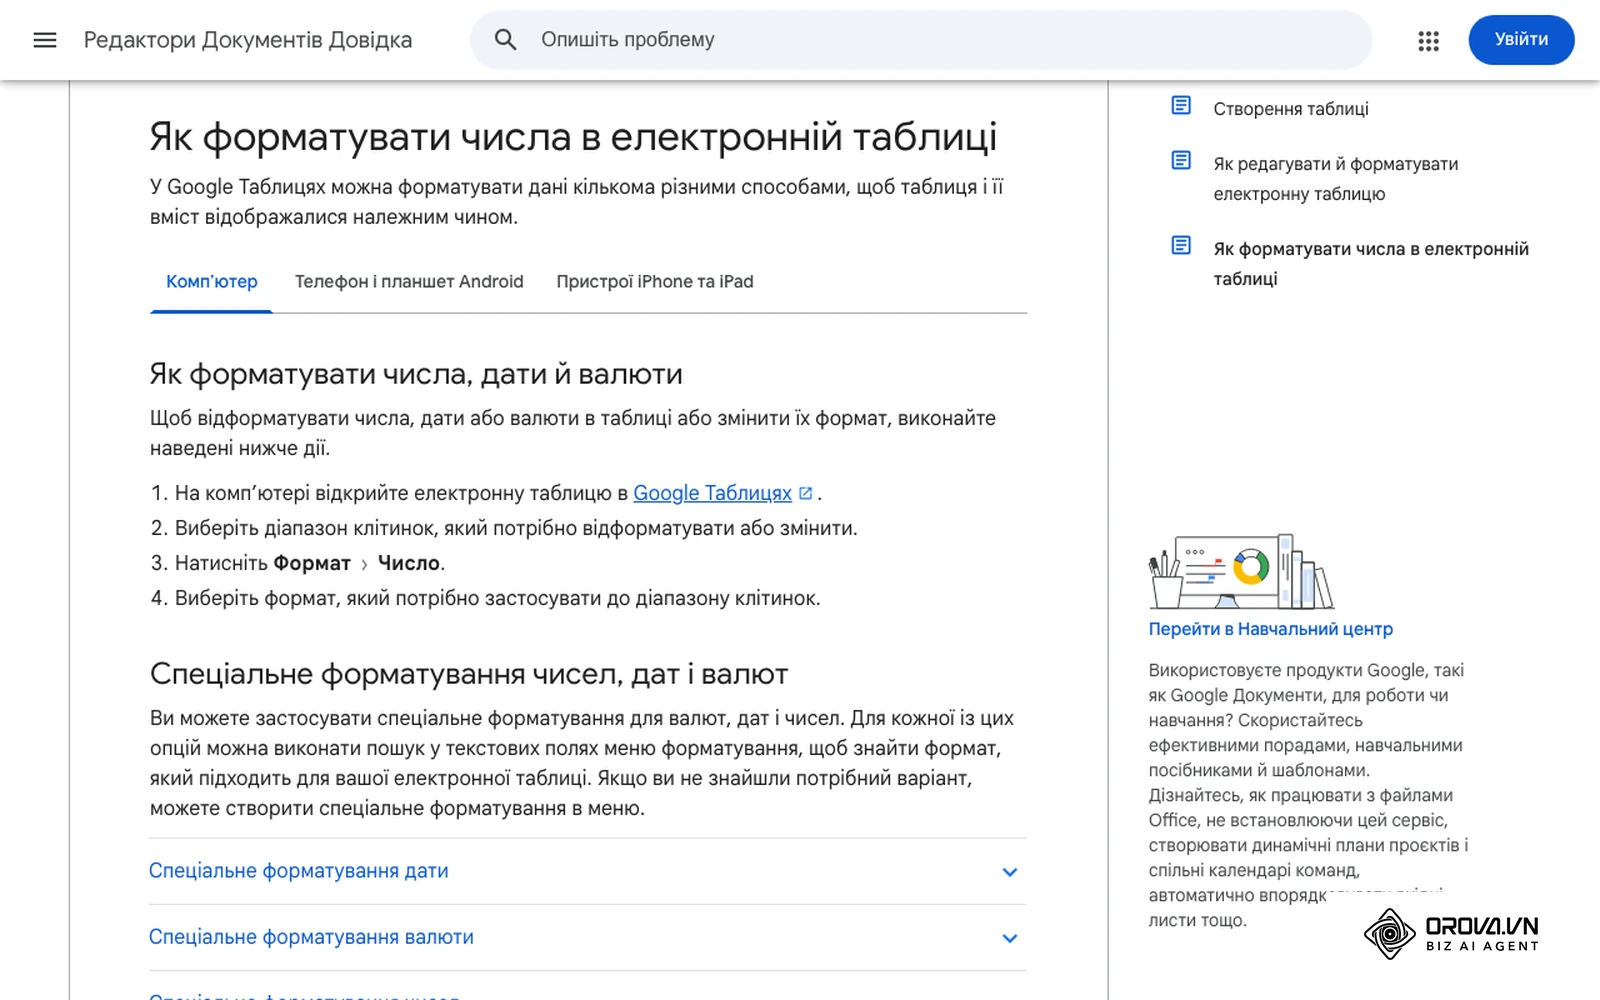Image resolution: width=1600 pixels, height=1000 pixels.
Task: Open the hamburger main menu
Action: pos(45,40)
